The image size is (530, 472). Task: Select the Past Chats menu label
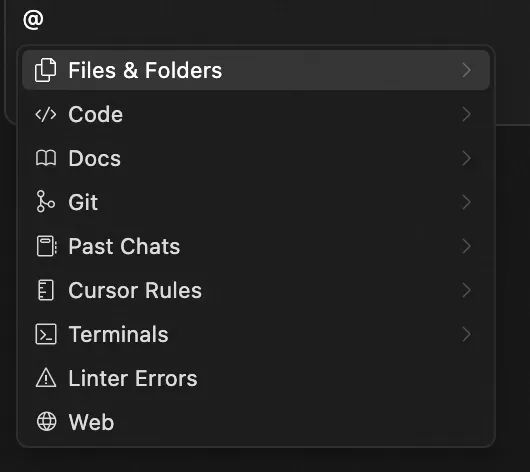click(x=124, y=246)
